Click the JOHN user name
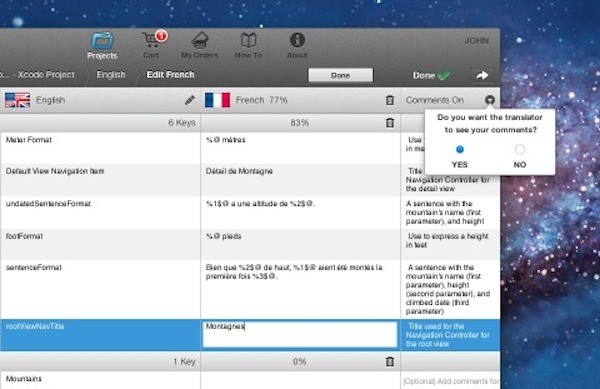600x389 pixels. pyautogui.click(x=476, y=41)
